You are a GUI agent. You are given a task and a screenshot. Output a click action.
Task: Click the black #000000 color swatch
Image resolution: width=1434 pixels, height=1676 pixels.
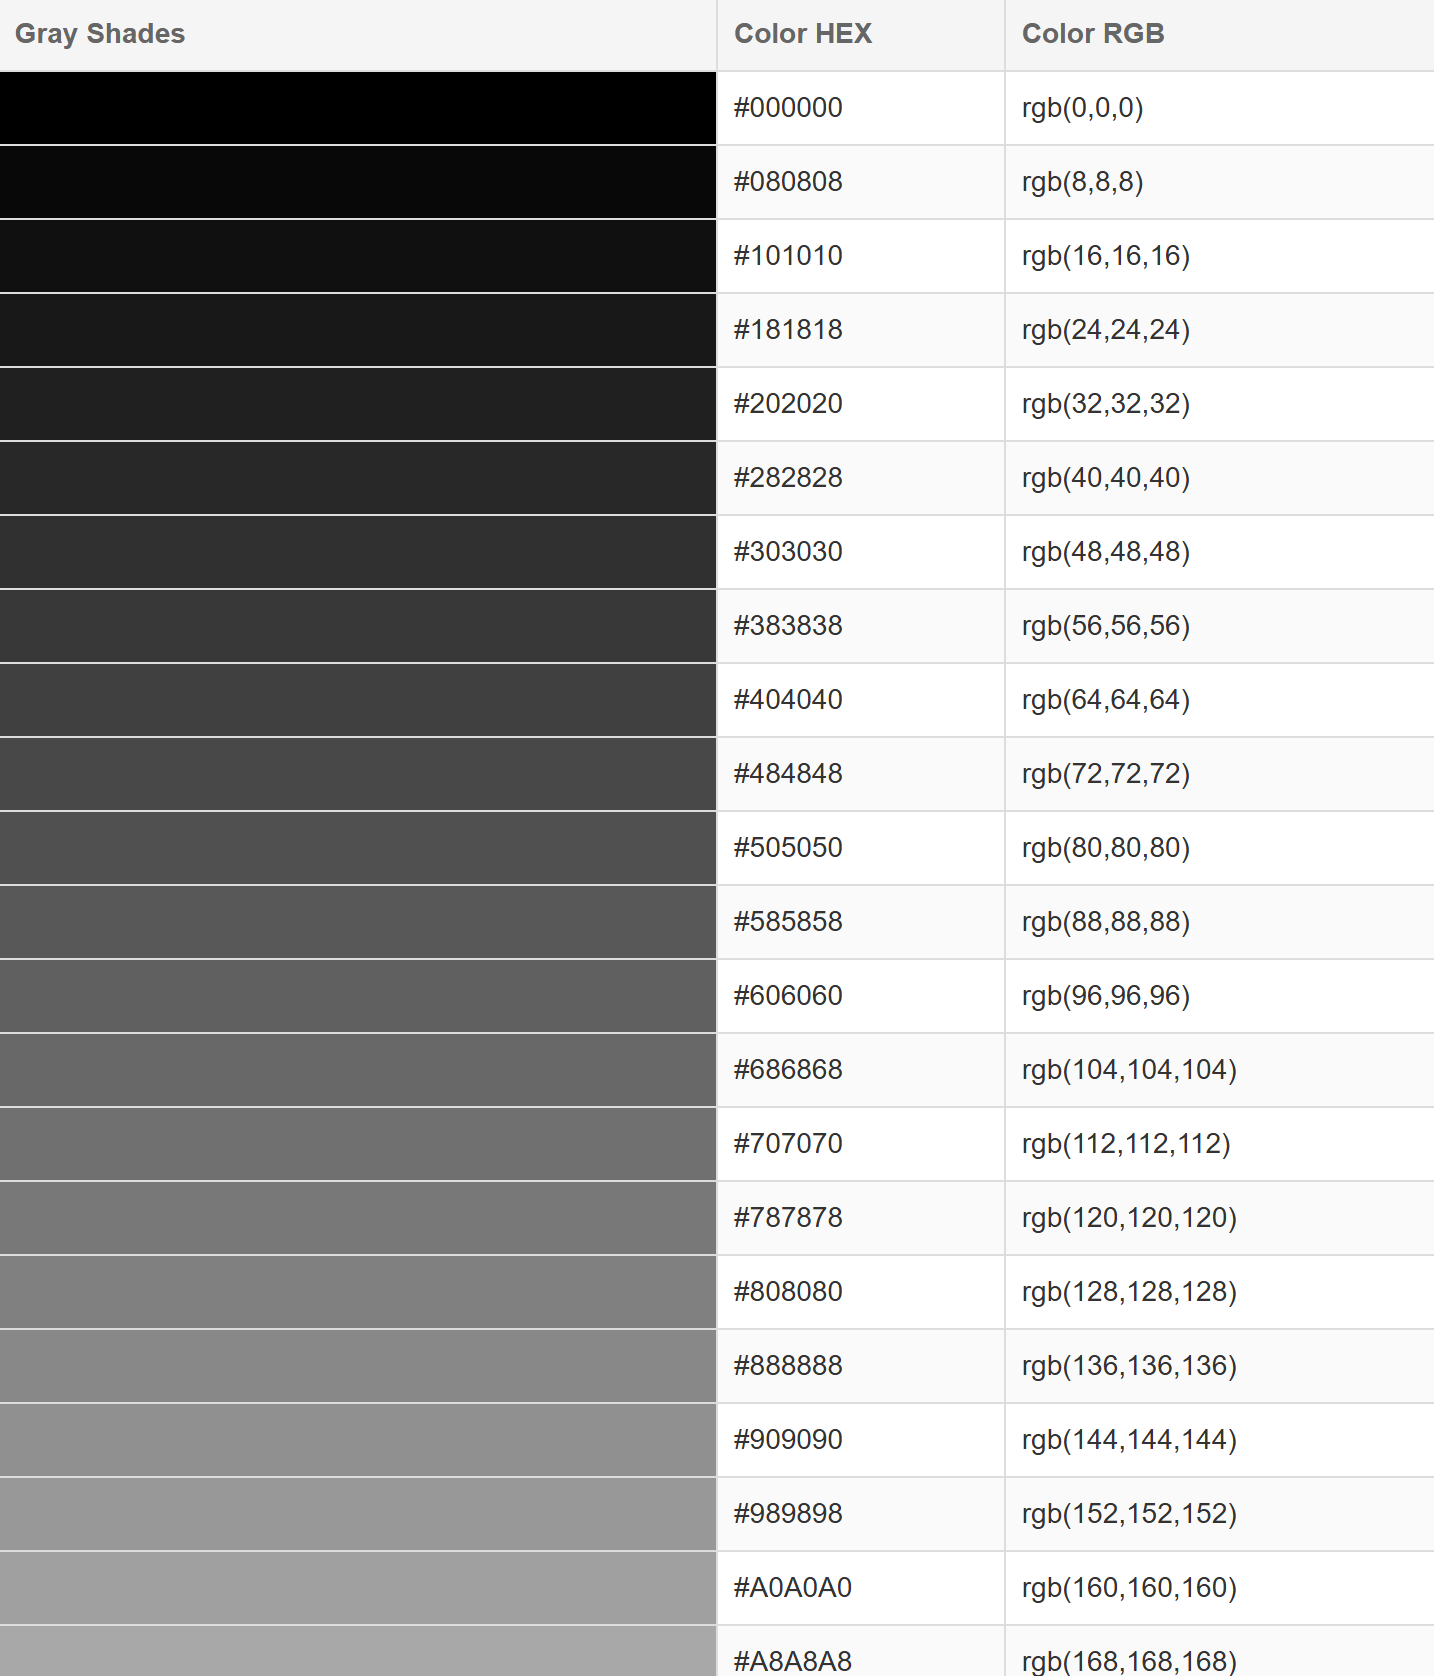(x=358, y=108)
